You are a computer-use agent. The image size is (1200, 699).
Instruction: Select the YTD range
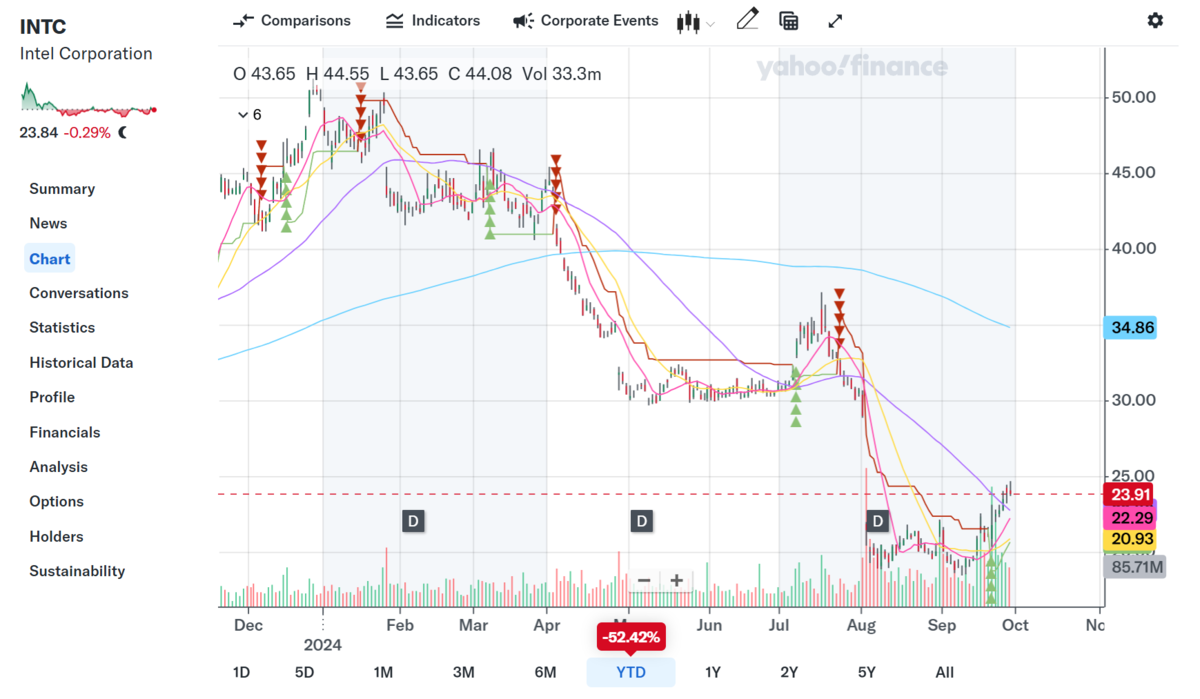point(631,672)
